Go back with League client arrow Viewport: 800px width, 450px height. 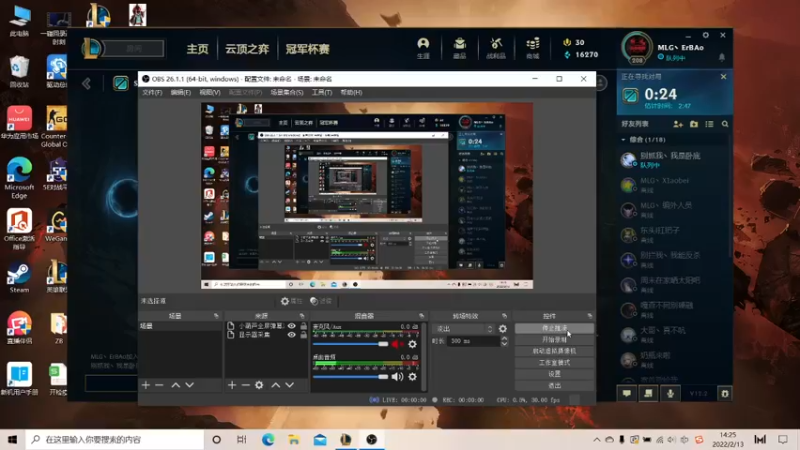coord(86,83)
